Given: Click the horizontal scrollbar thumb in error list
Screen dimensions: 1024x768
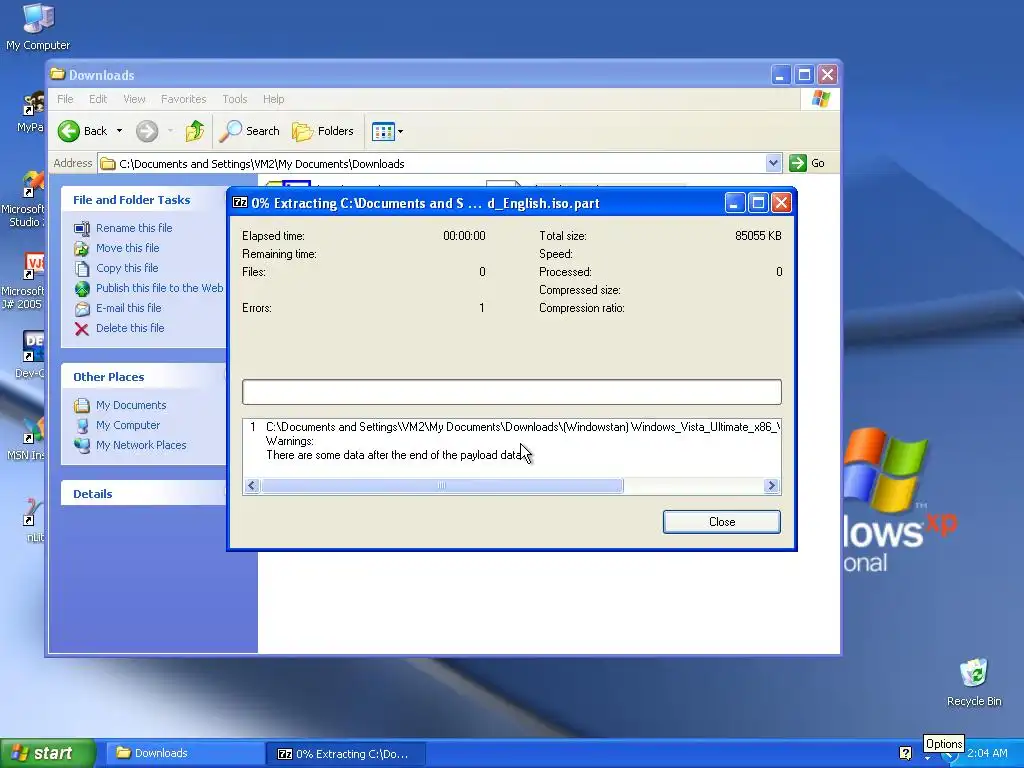Looking at the screenshot, I should 442,485.
